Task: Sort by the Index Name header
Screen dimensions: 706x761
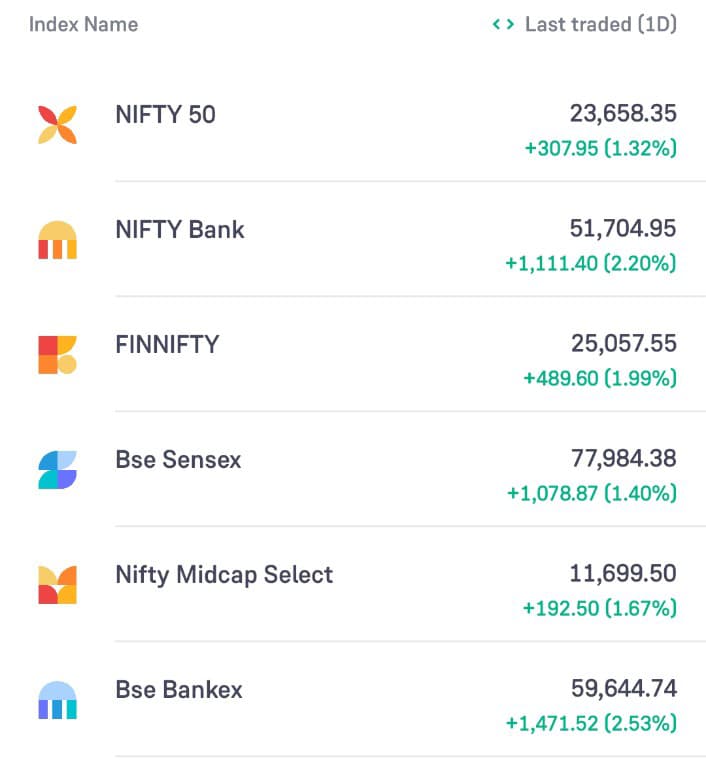Action: pyautogui.click(x=83, y=24)
